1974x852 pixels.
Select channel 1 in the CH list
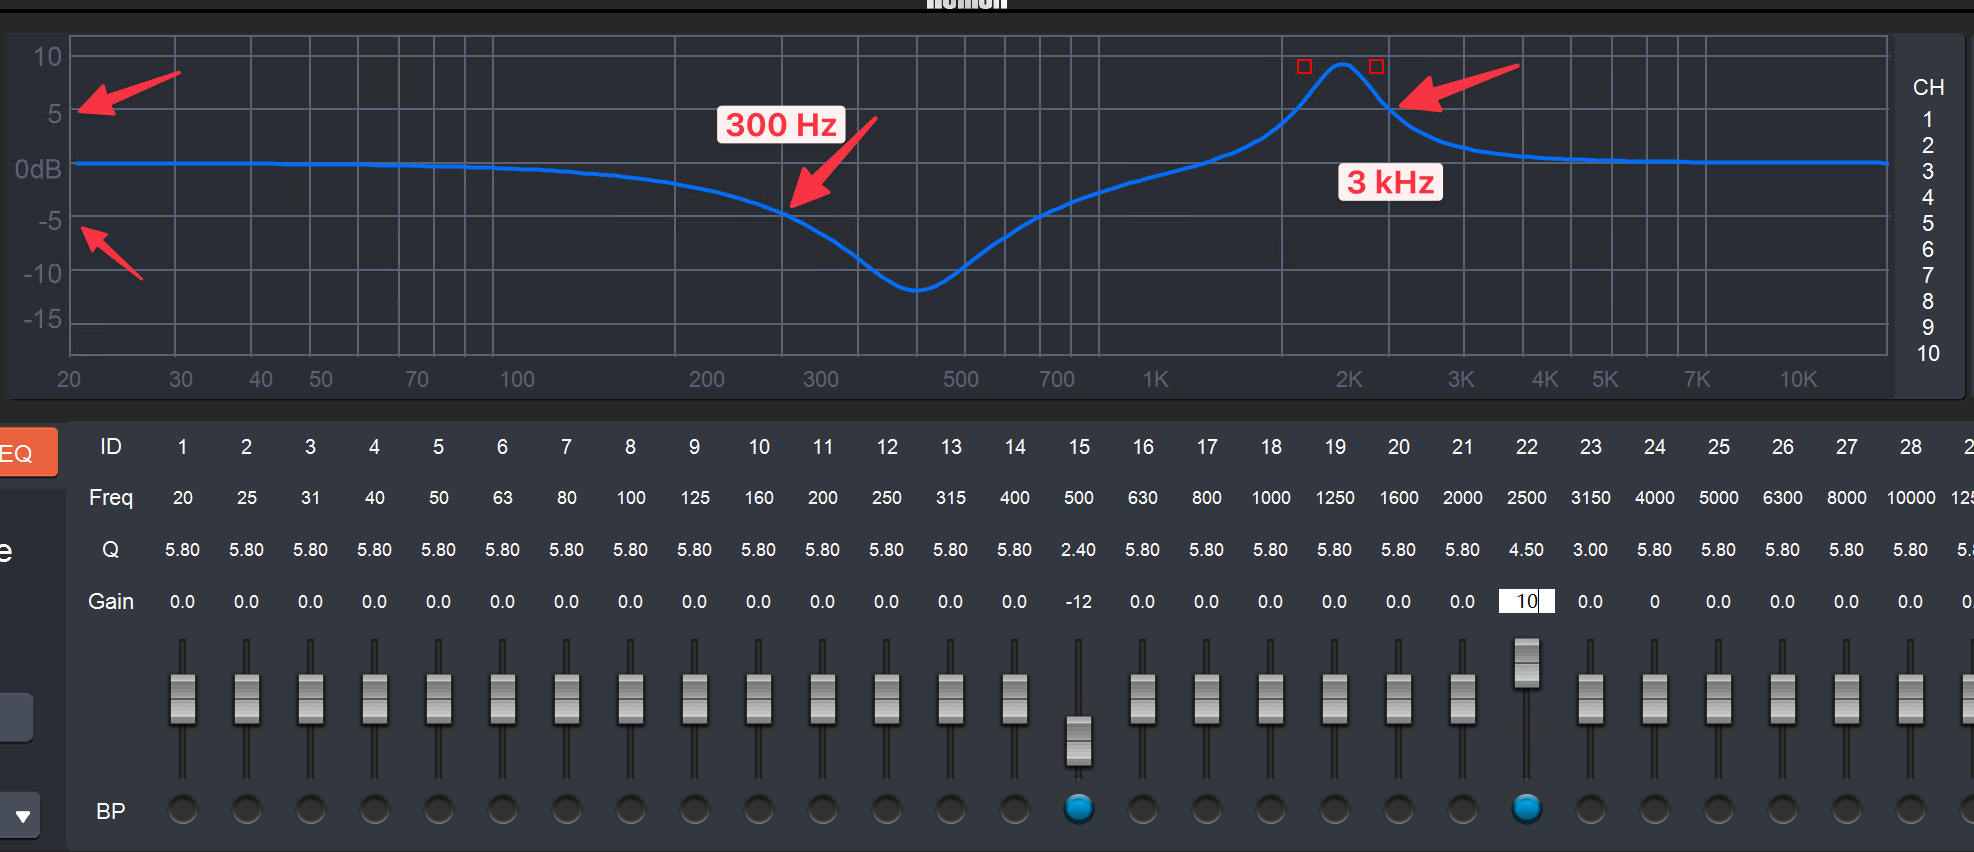(1927, 120)
